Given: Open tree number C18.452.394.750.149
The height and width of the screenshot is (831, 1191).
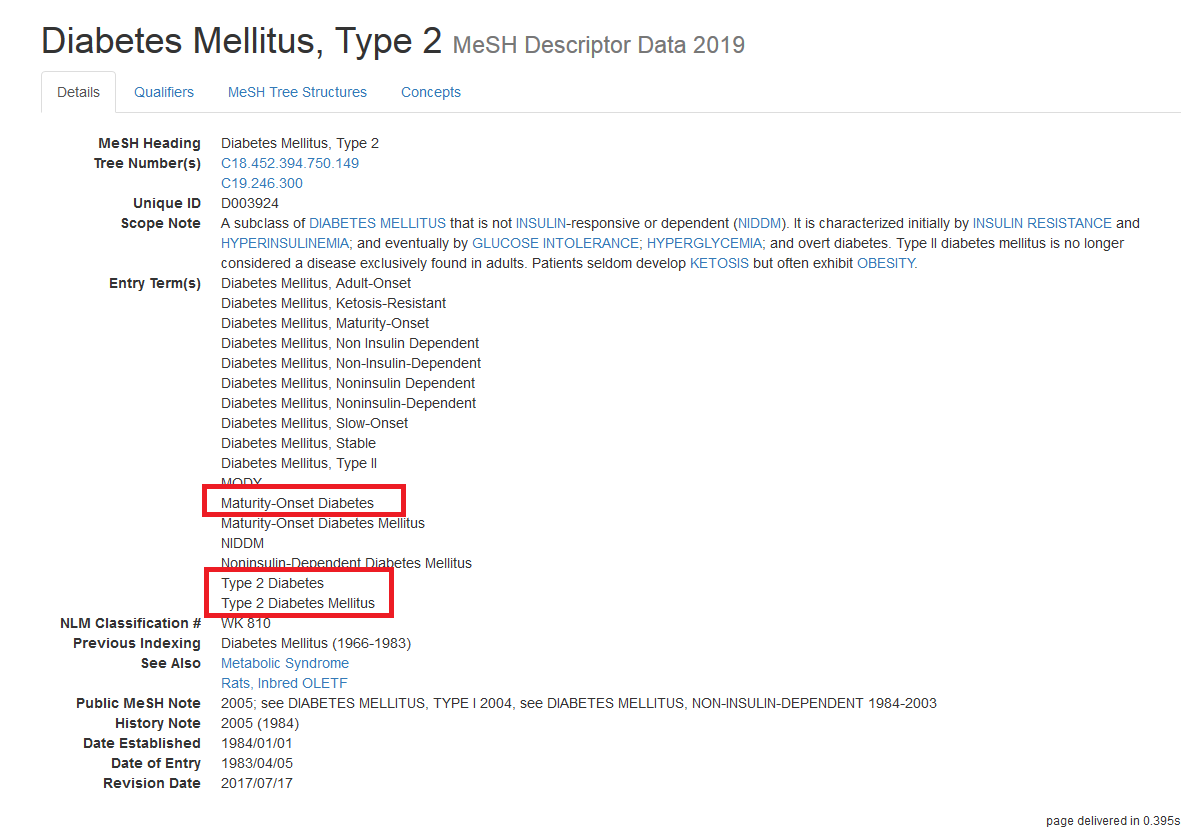Looking at the screenshot, I should point(289,163).
